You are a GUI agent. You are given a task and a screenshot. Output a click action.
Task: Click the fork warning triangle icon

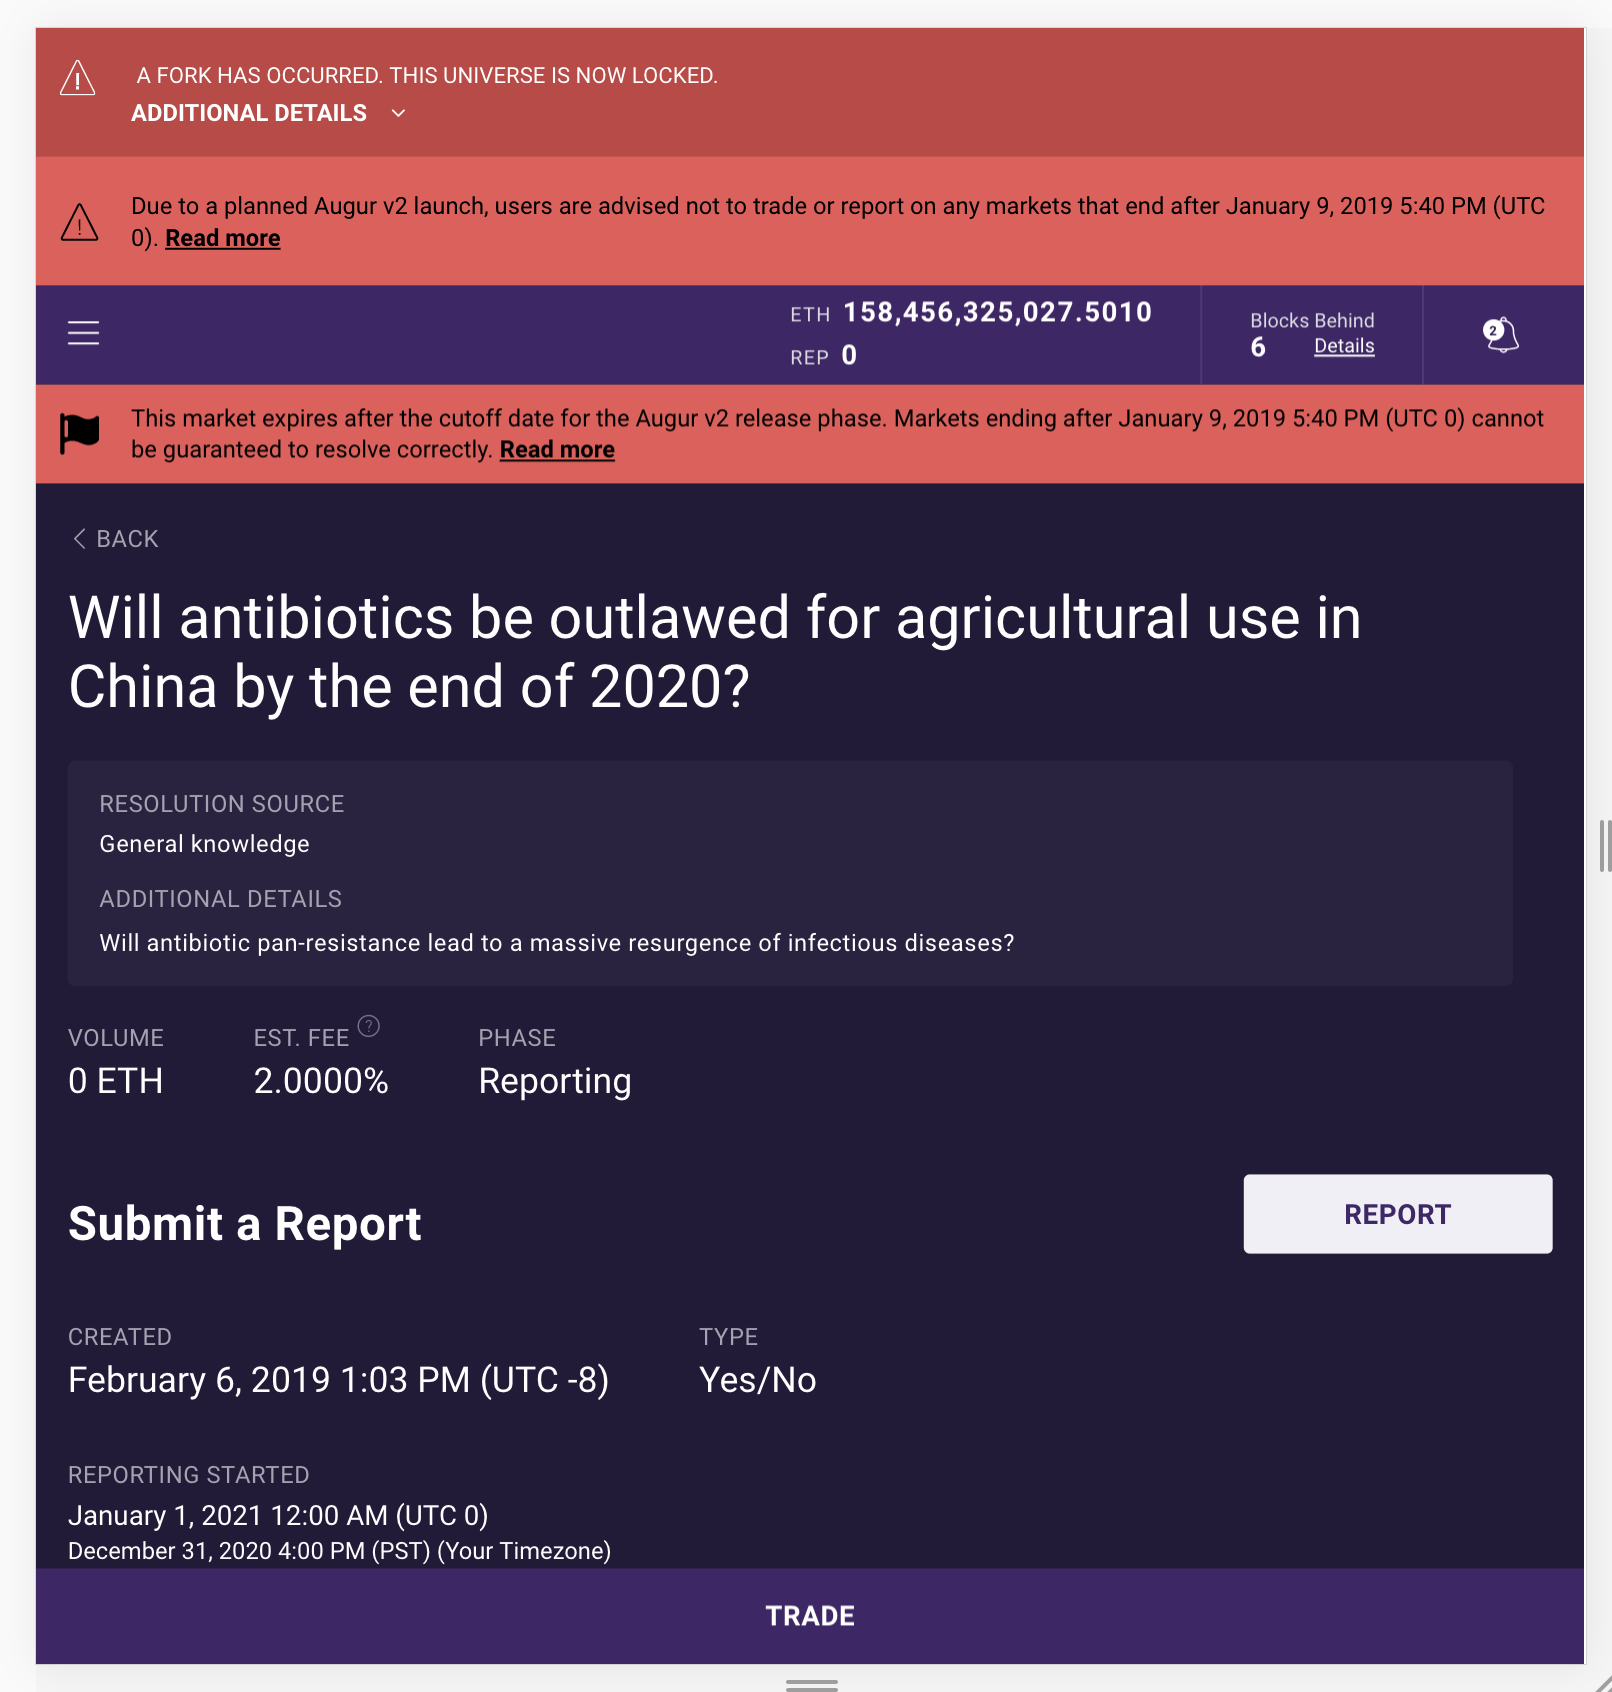tap(78, 78)
